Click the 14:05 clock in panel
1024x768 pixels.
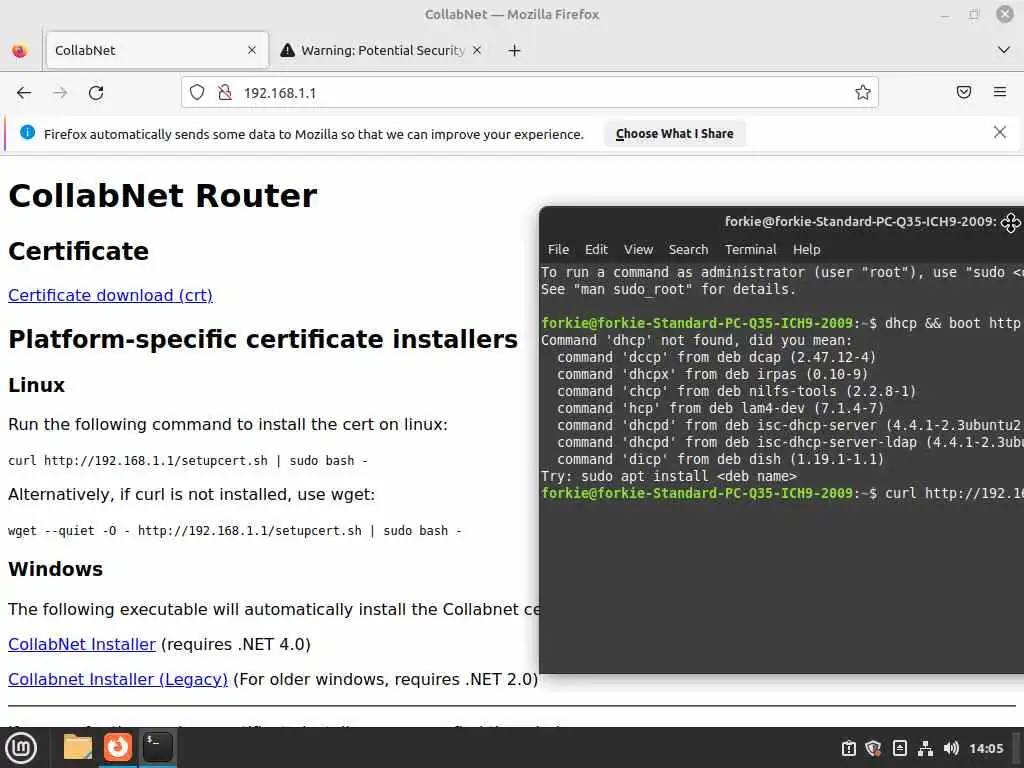coord(986,748)
